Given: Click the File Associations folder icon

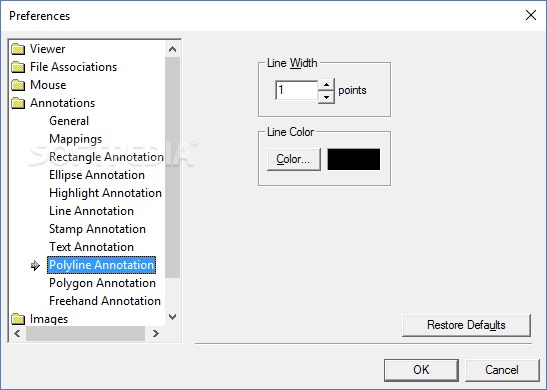Looking at the screenshot, I should 18,67.
